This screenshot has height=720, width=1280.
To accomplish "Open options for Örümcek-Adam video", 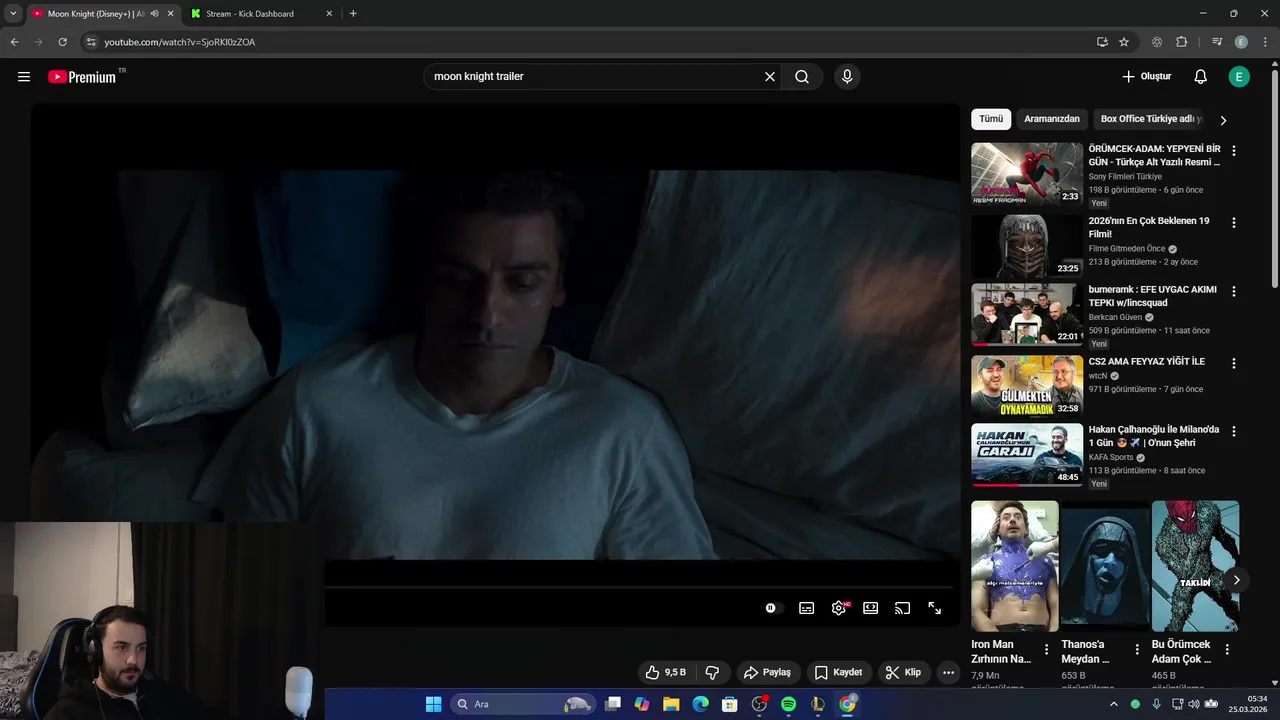I will click(x=1234, y=151).
